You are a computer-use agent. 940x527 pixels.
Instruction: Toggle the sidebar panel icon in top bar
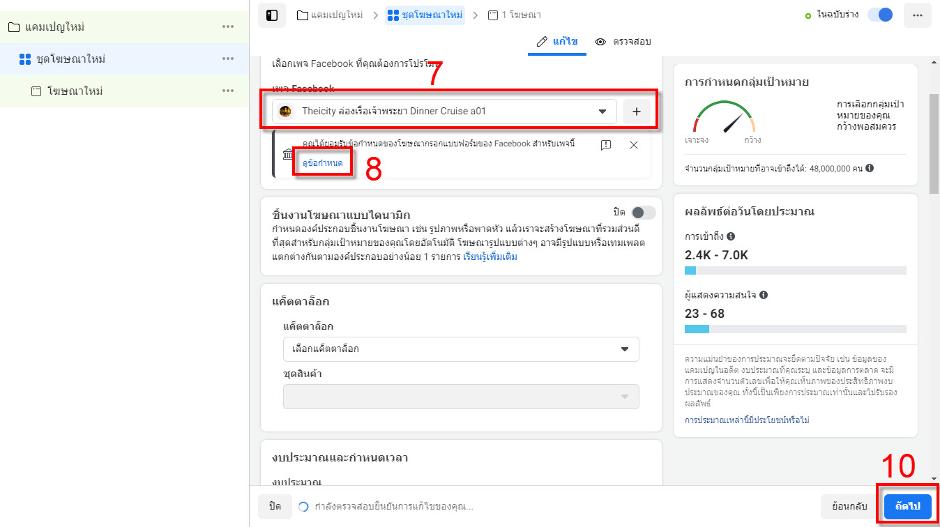tap(271, 15)
